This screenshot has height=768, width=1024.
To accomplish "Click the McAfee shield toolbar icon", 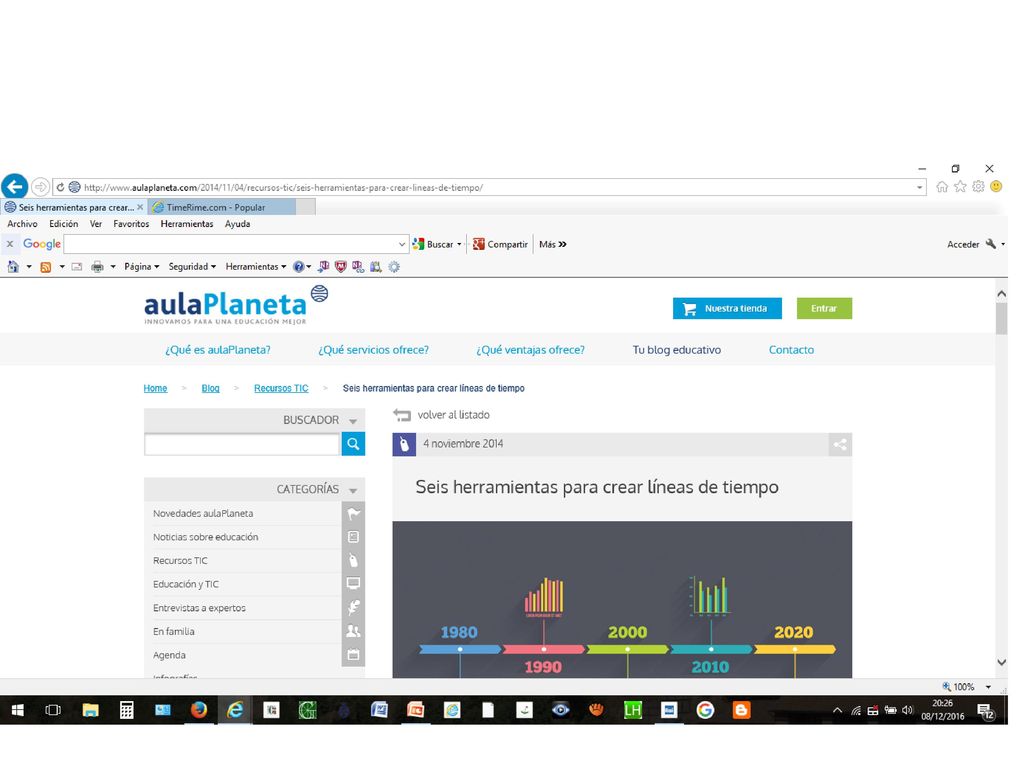I will pyautogui.click(x=340, y=266).
